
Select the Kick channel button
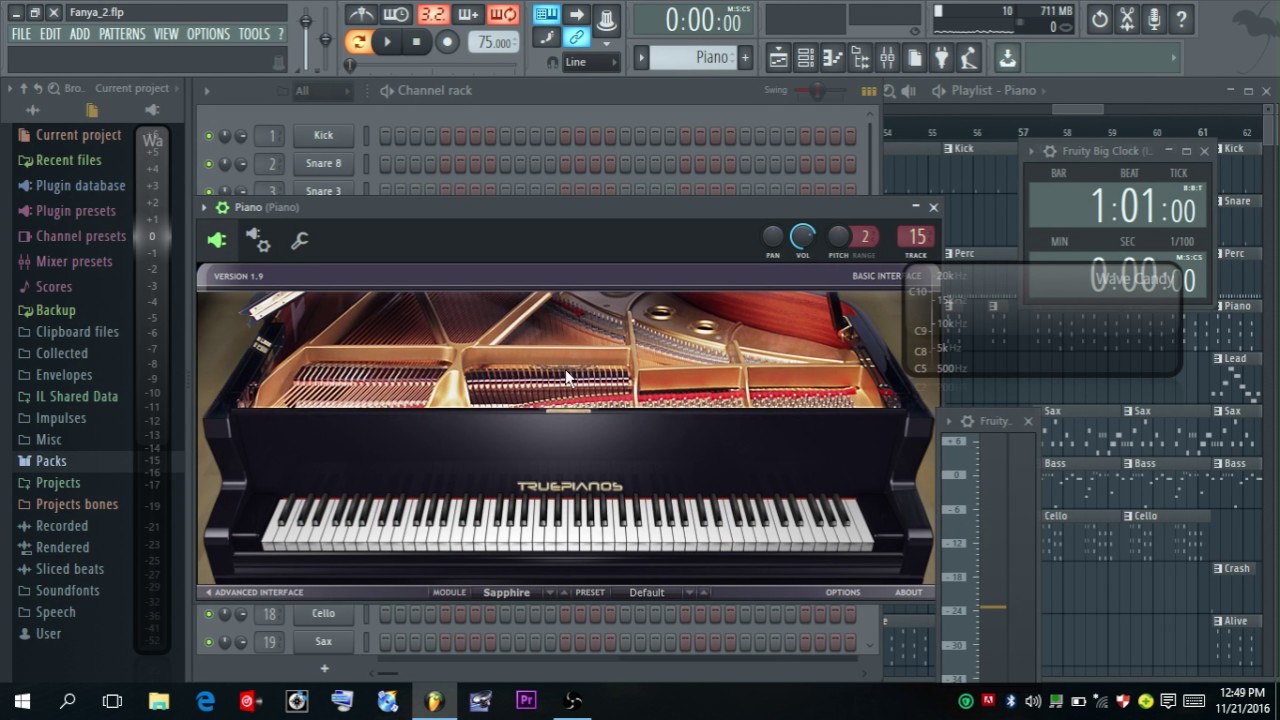[x=323, y=136]
